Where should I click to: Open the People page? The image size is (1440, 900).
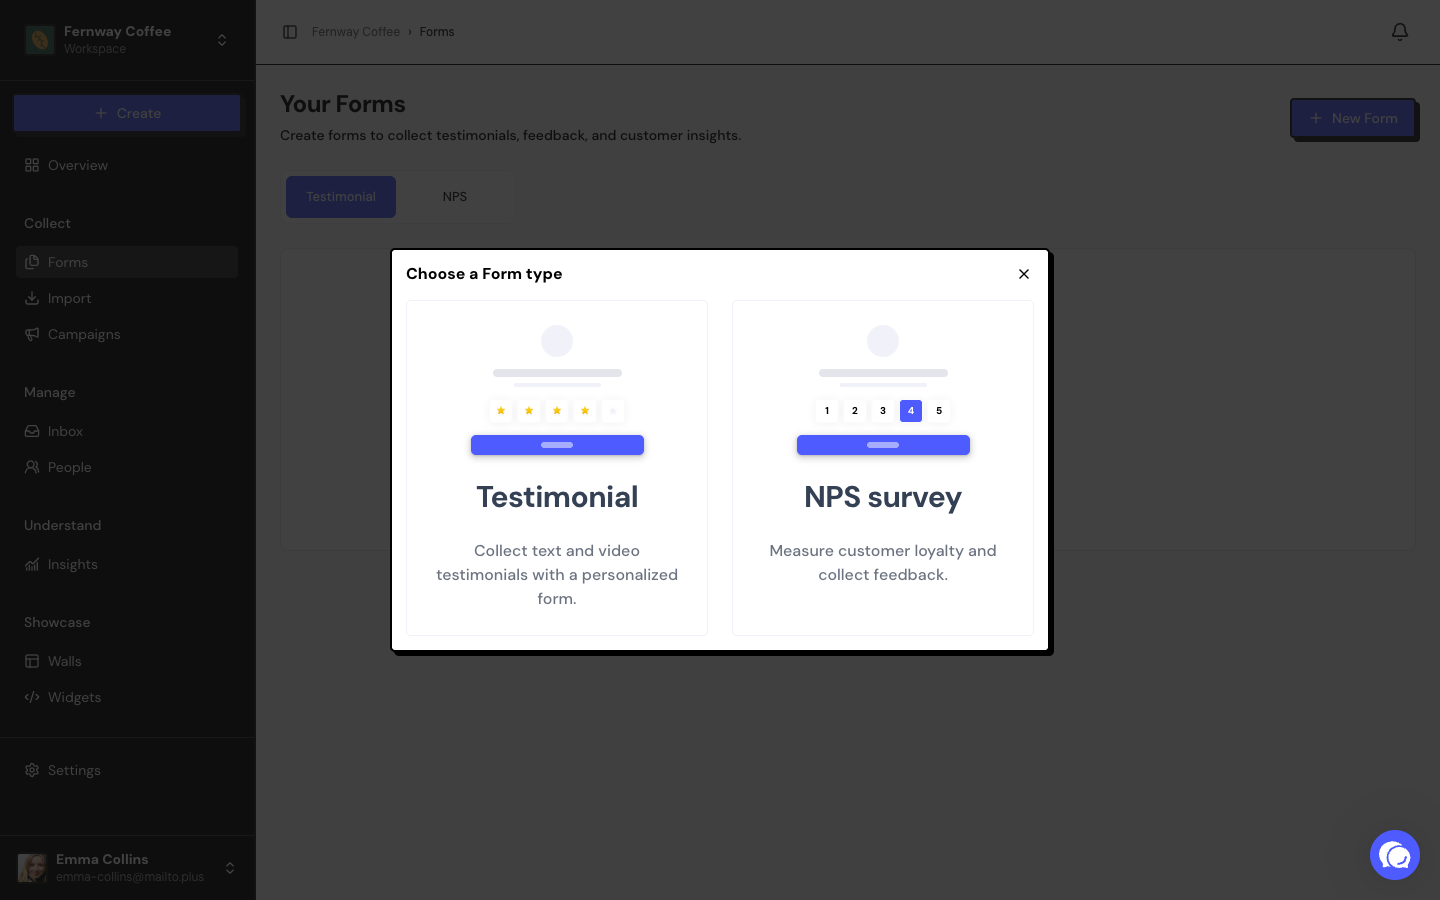127,467
